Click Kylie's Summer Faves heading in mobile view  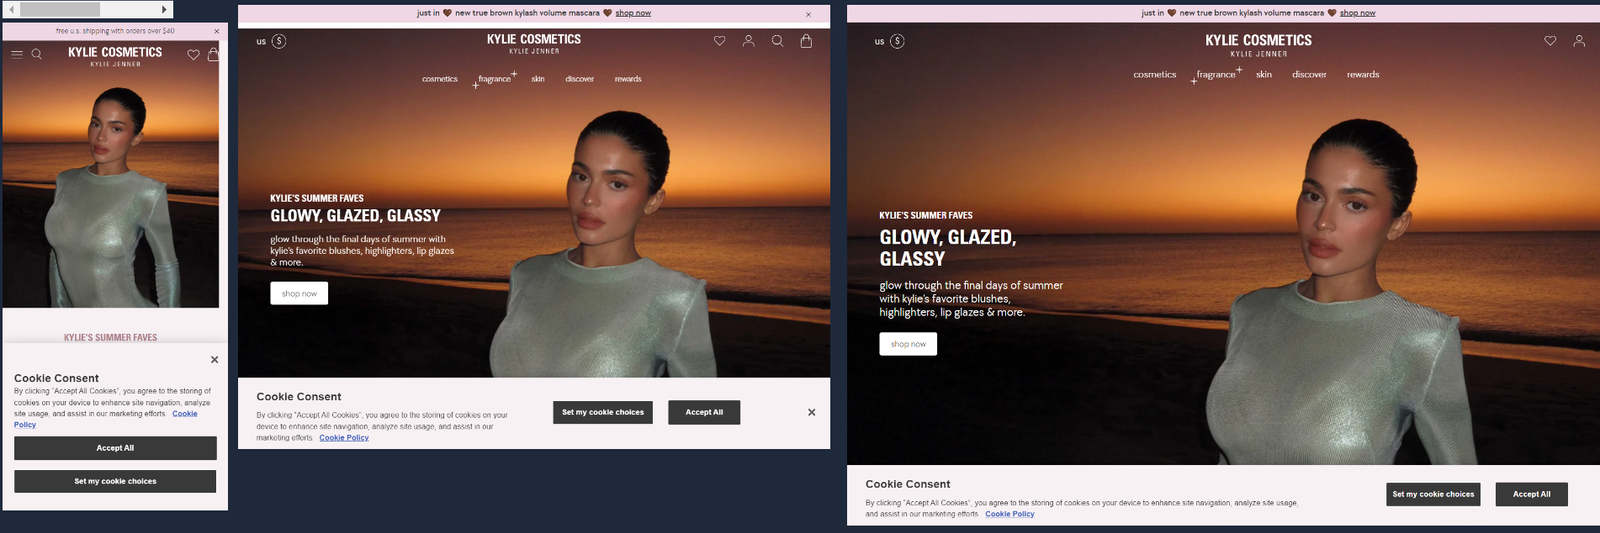pos(111,338)
